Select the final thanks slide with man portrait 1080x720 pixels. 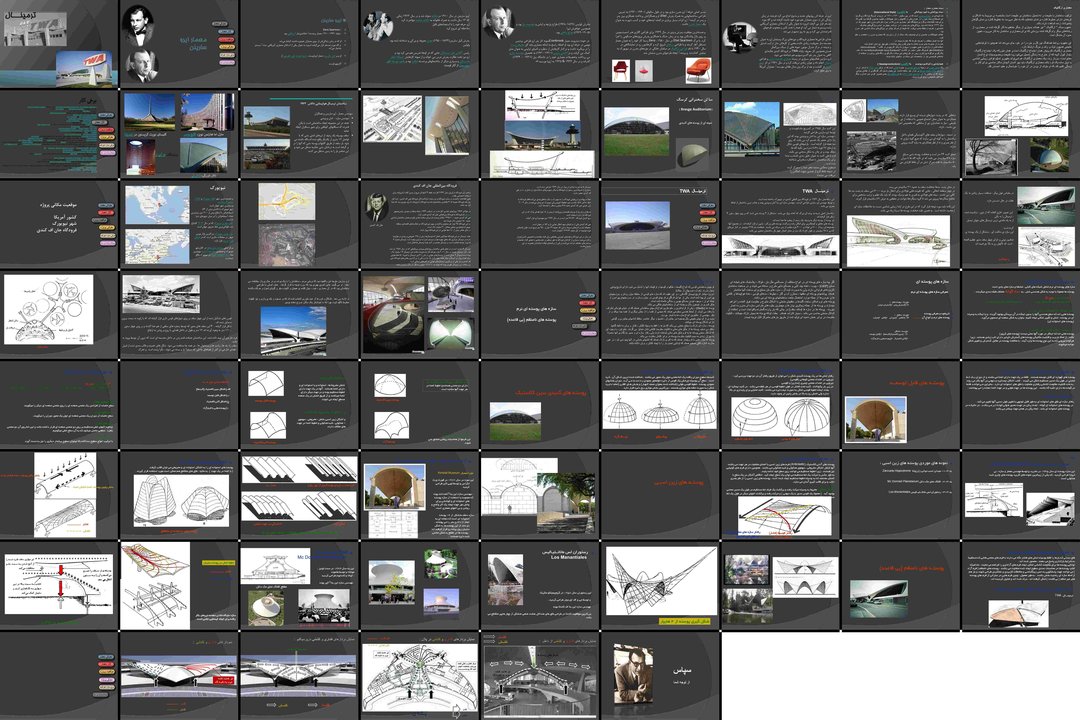660,675
